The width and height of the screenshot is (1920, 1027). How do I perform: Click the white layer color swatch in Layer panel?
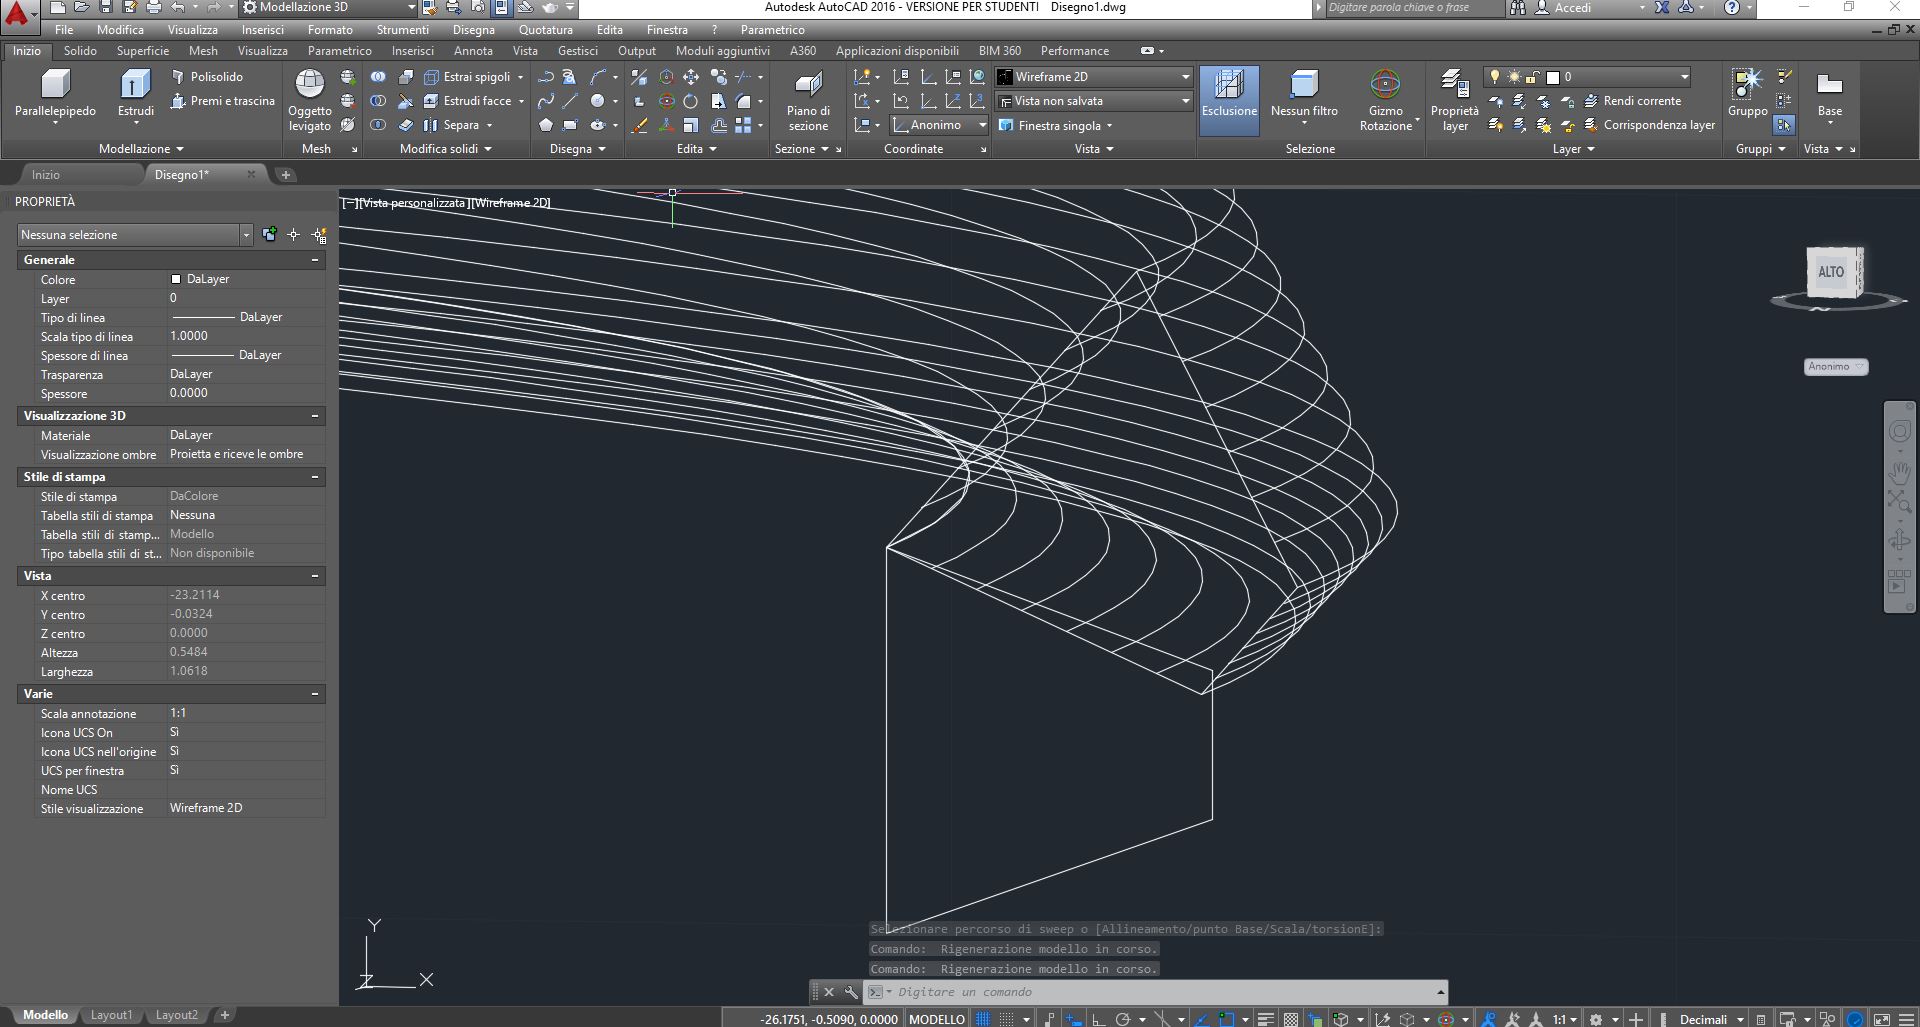[1553, 77]
